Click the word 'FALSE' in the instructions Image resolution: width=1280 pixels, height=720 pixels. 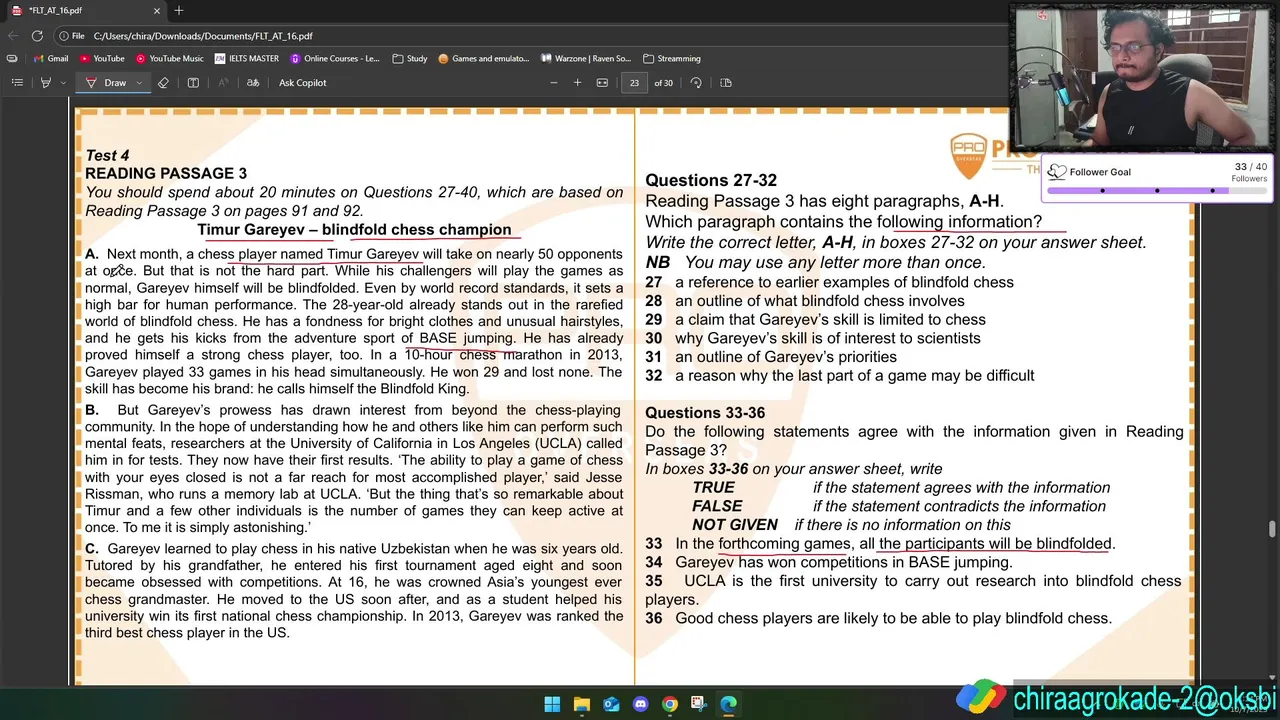[717, 507]
